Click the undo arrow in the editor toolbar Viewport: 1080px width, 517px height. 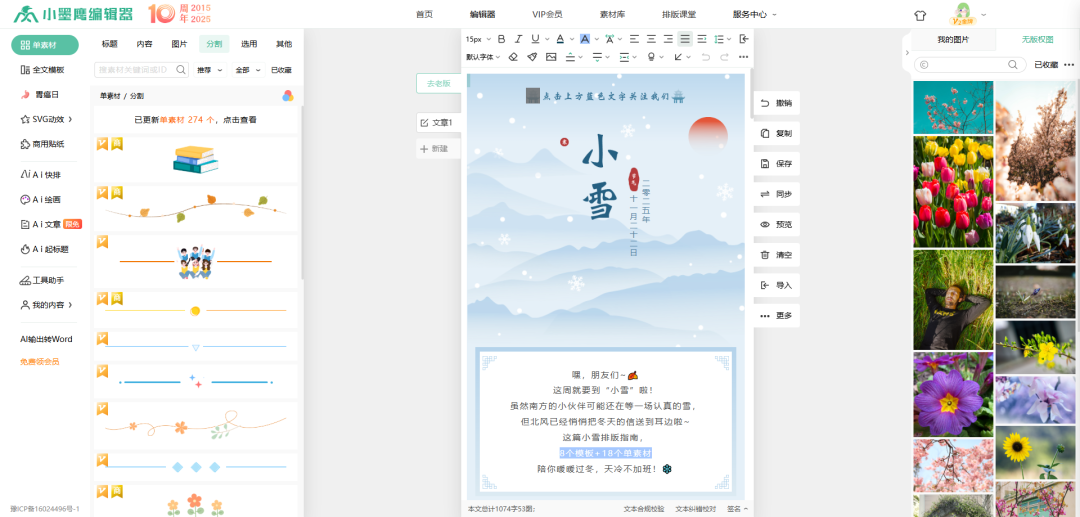(705, 57)
